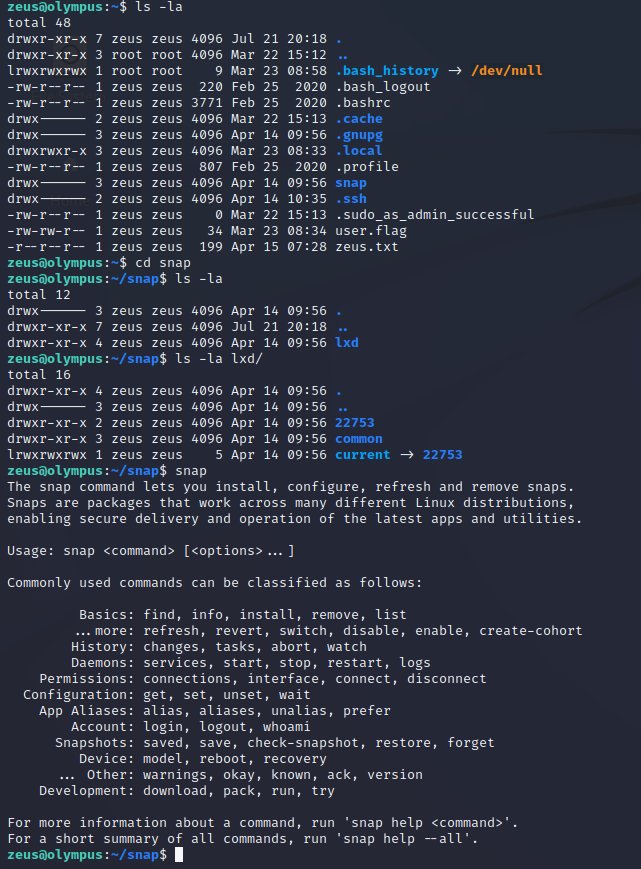Click the current symlink name
Image resolution: width=641 pixels, height=869 pixels.
(363, 454)
